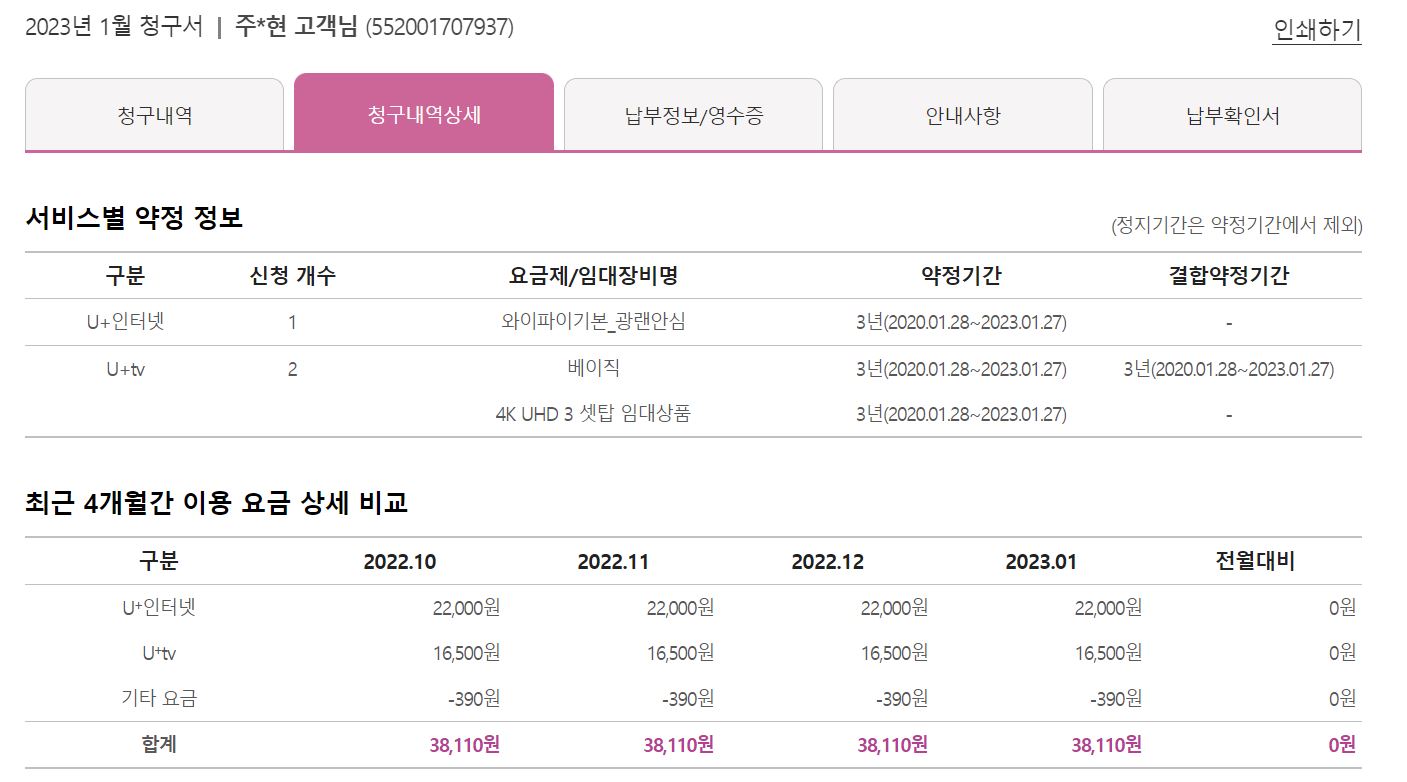Screen dimensions: 1407x782
Task: Click the 2022.12 month column header
Action: [x=827, y=562]
